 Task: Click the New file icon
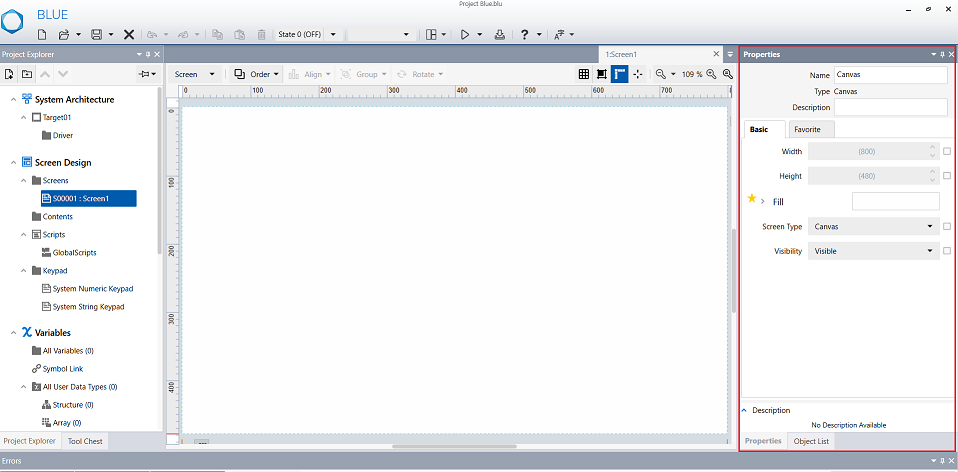pos(42,34)
